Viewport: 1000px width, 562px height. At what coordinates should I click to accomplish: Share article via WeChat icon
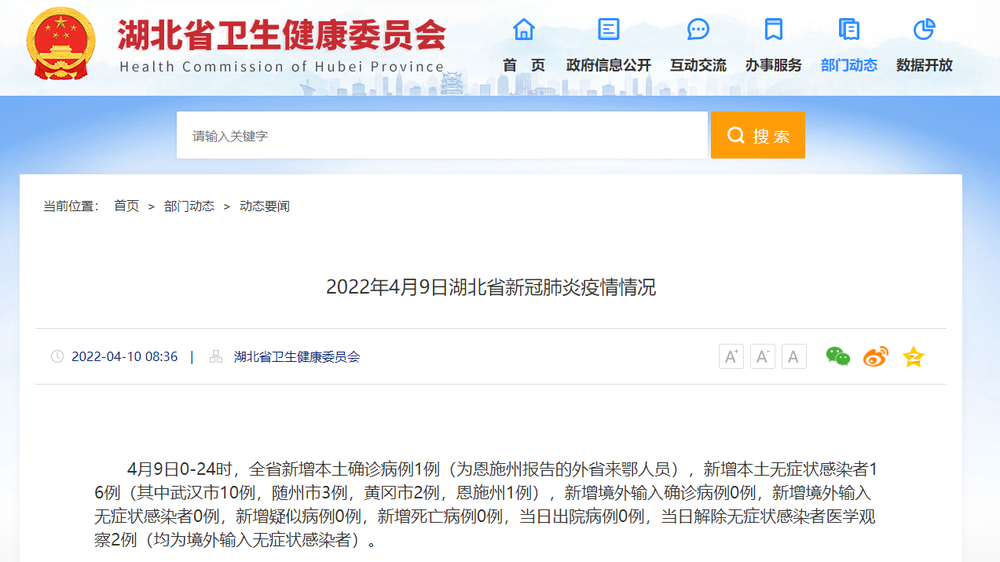(x=837, y=356)
